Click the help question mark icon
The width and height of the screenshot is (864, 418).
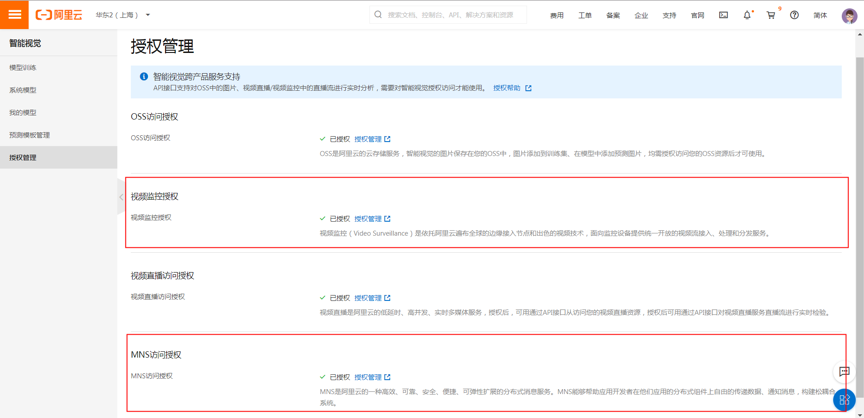click(794, 15)
